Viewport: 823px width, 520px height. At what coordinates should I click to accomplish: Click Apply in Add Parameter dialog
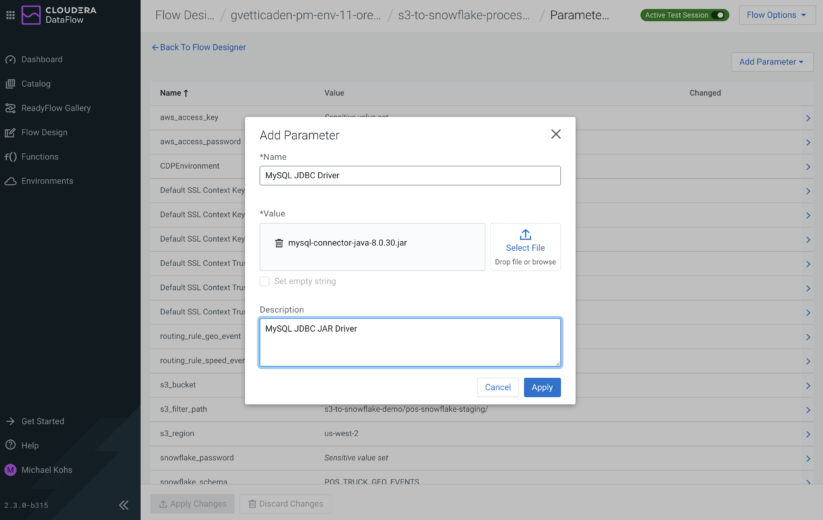click(x=542, y=387)
